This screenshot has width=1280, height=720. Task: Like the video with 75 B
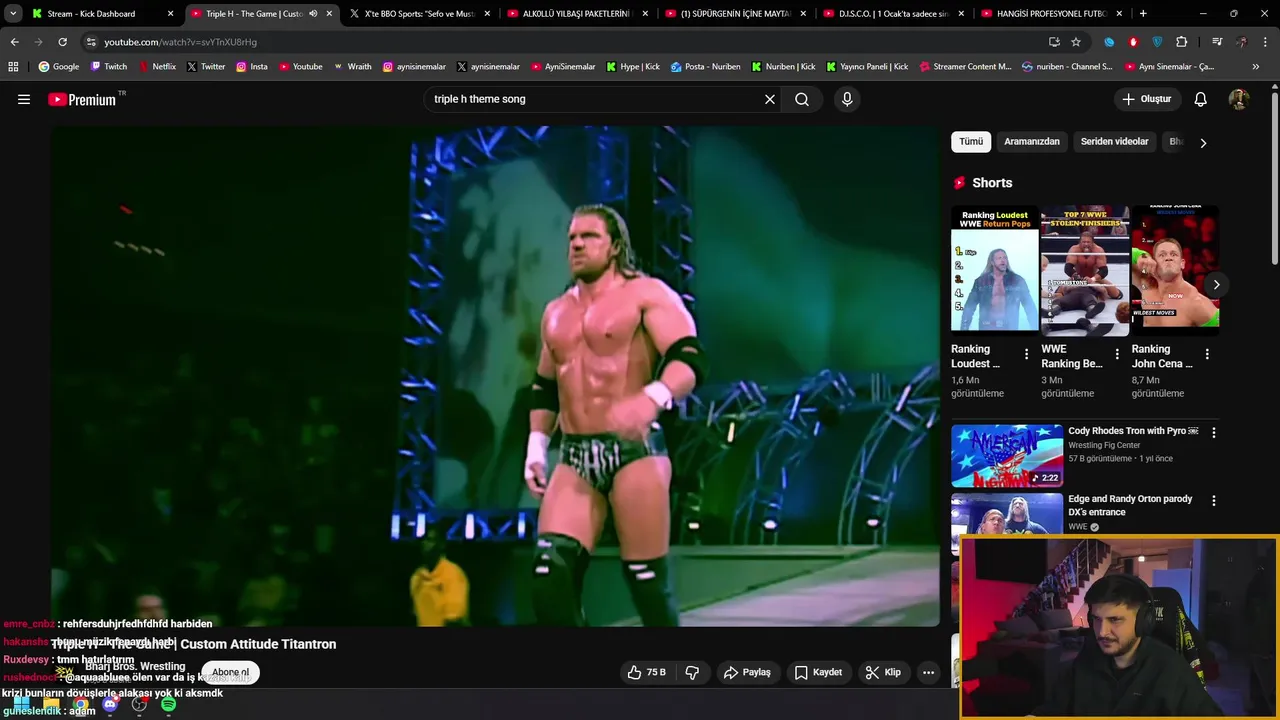(x=646, y=672)
